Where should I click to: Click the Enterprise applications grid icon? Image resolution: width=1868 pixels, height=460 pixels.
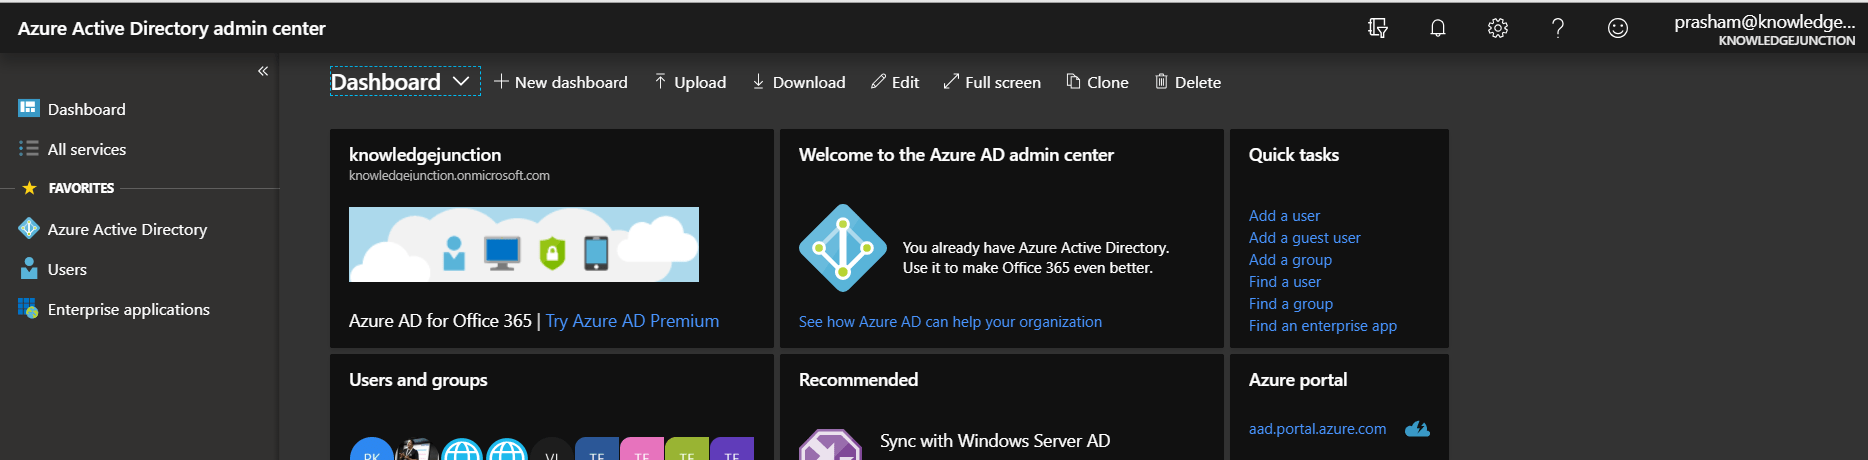(28, 308)
